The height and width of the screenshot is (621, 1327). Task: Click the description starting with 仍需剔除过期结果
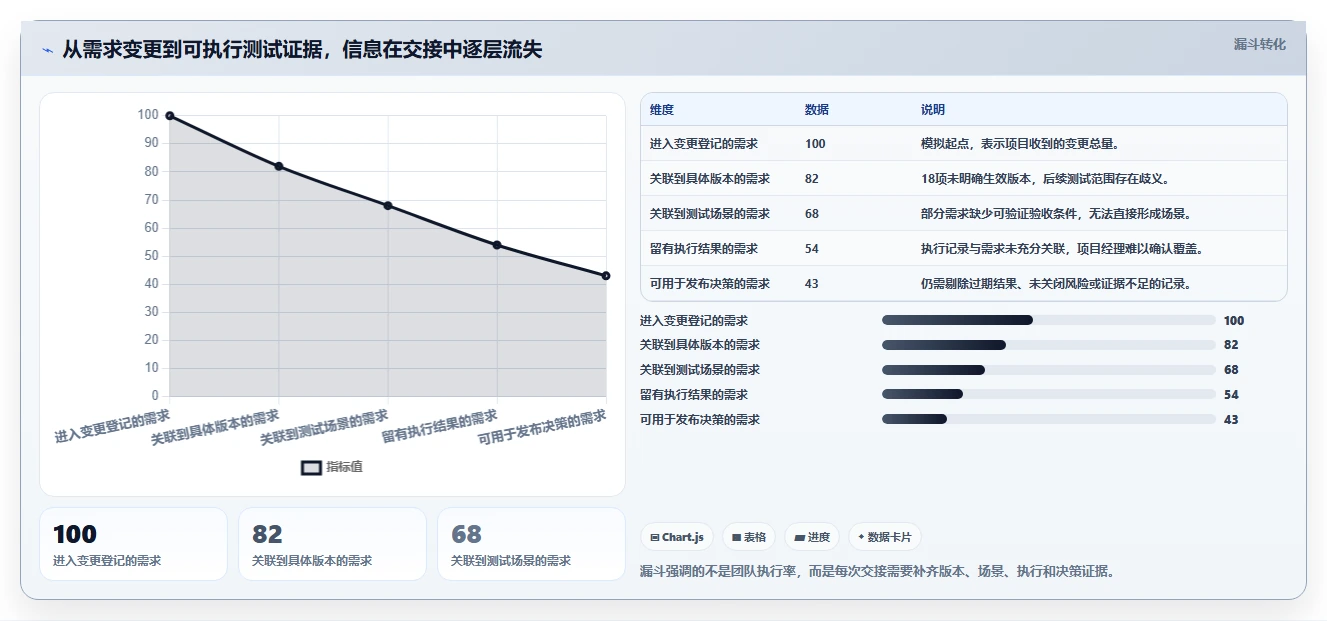click(x=1057, y=284)
